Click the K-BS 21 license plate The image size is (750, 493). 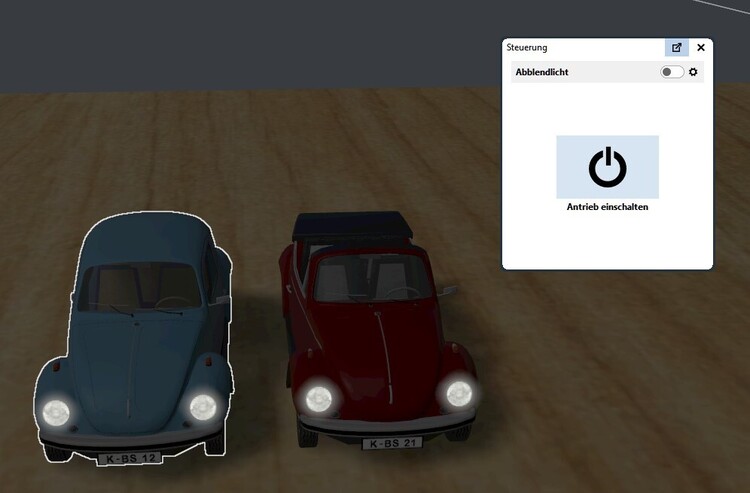tap(392, 443)
